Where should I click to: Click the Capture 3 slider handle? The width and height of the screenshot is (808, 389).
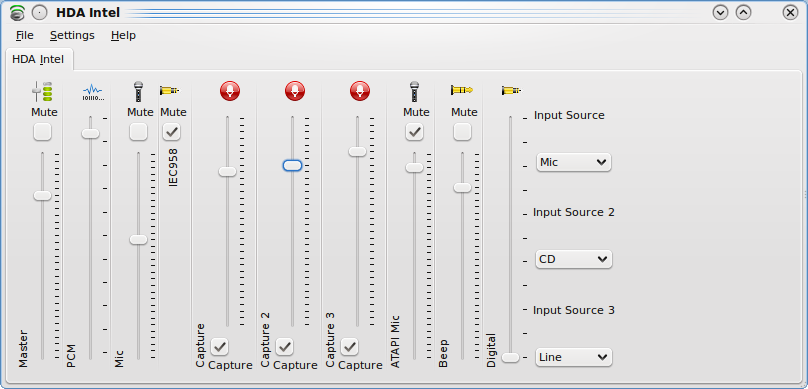click(x=357, y=151)
